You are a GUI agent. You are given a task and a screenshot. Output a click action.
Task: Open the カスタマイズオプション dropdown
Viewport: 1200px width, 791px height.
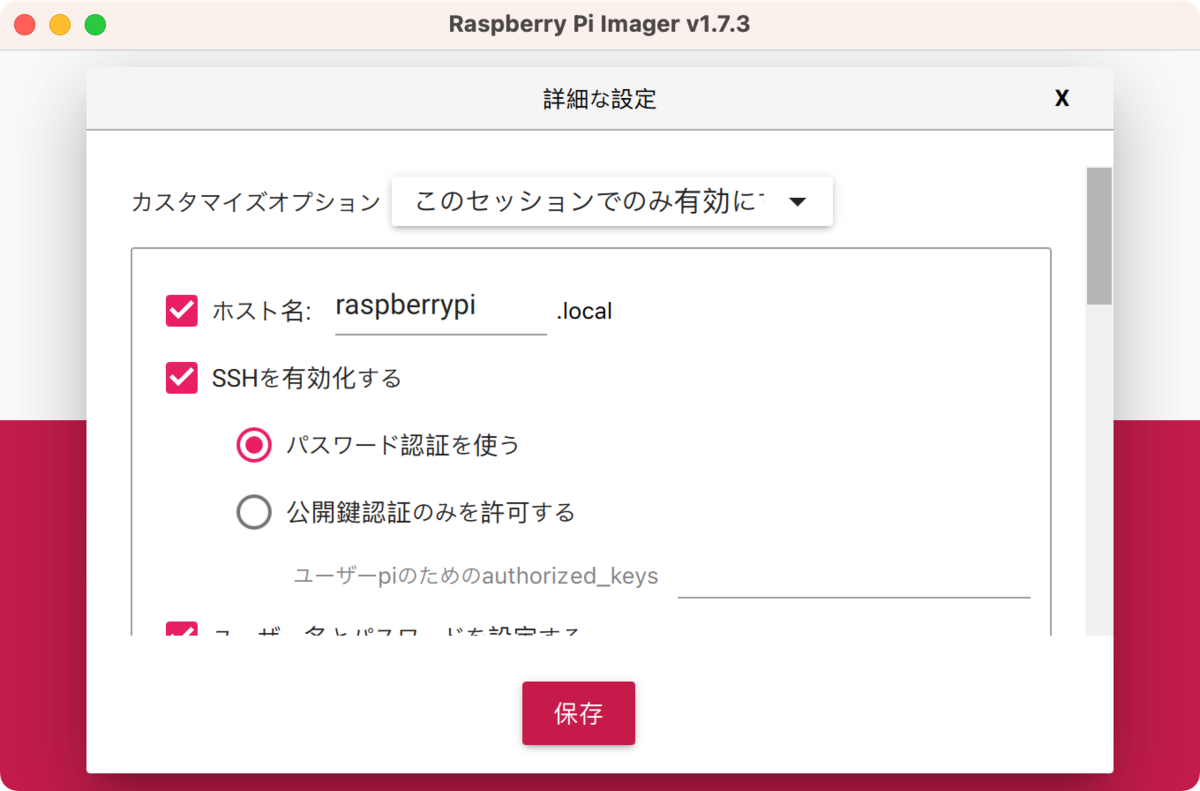612,201
